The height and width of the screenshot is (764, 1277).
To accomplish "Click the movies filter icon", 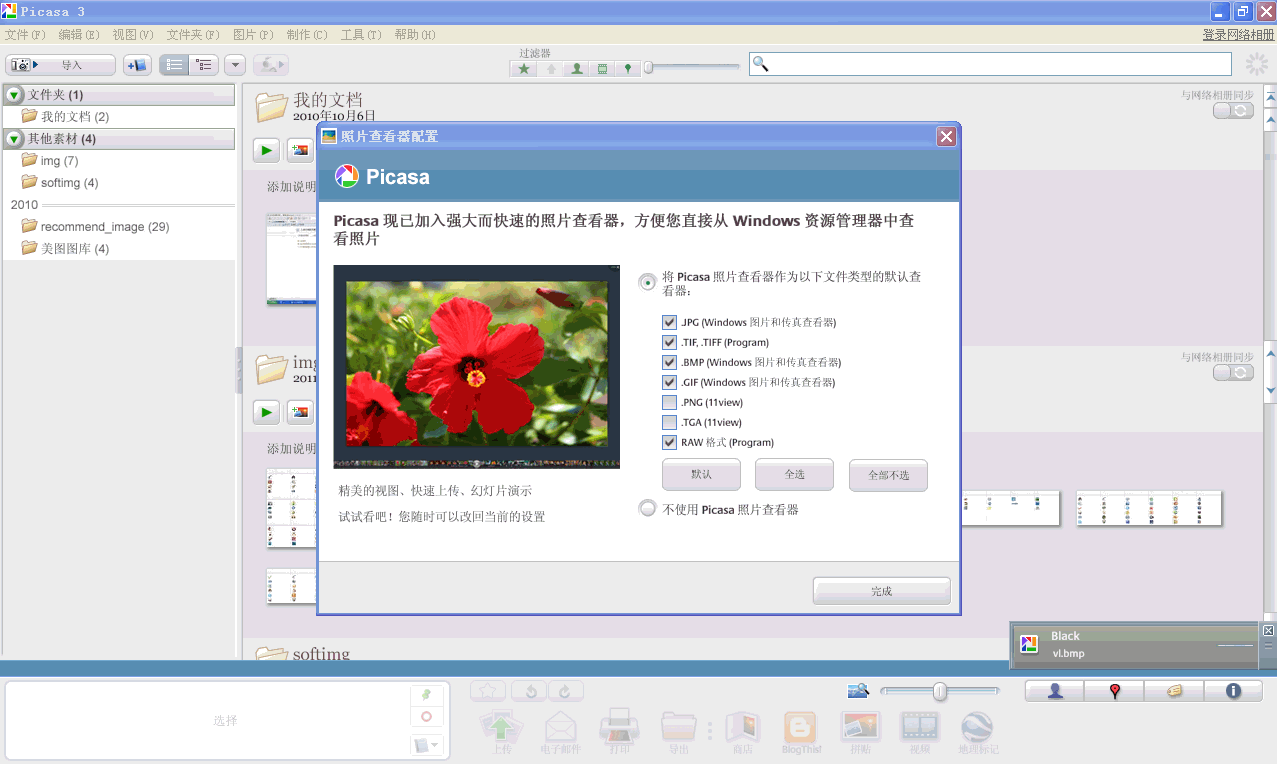I will tap(602, 69).
